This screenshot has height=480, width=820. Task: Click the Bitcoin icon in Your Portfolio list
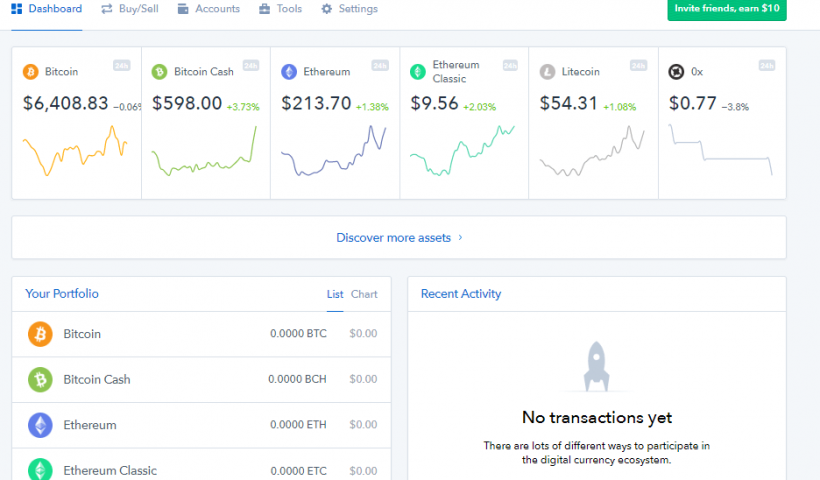click(40, 334)
